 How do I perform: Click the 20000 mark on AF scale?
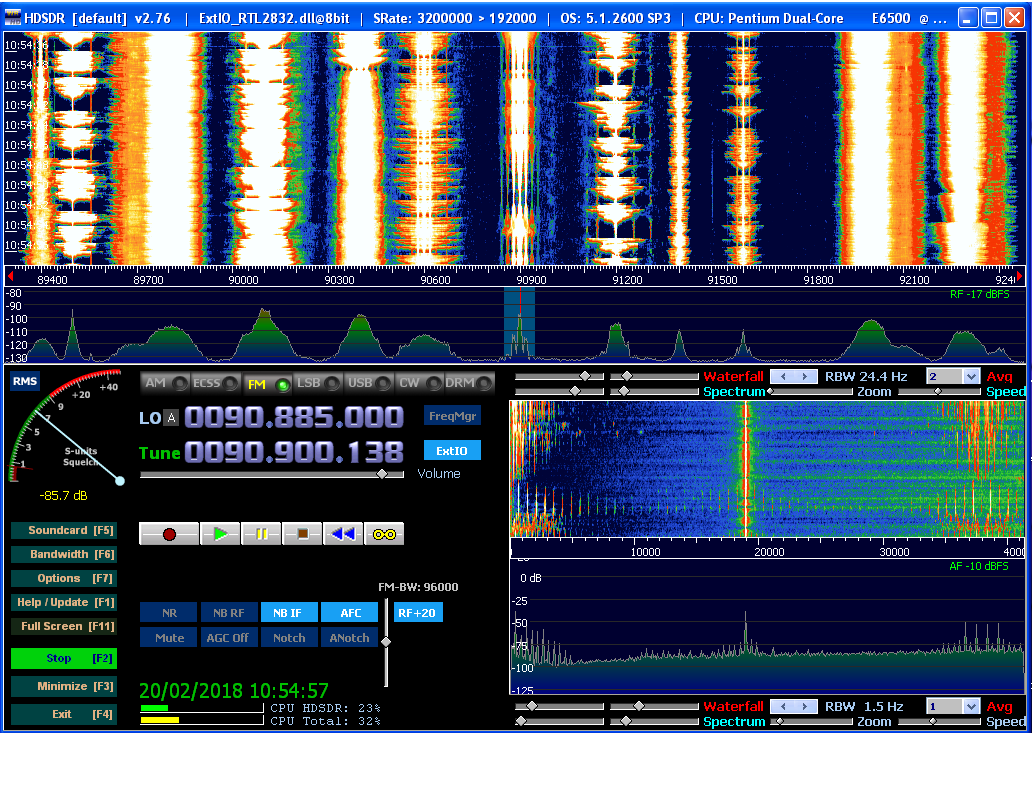[x=769, y=552]
